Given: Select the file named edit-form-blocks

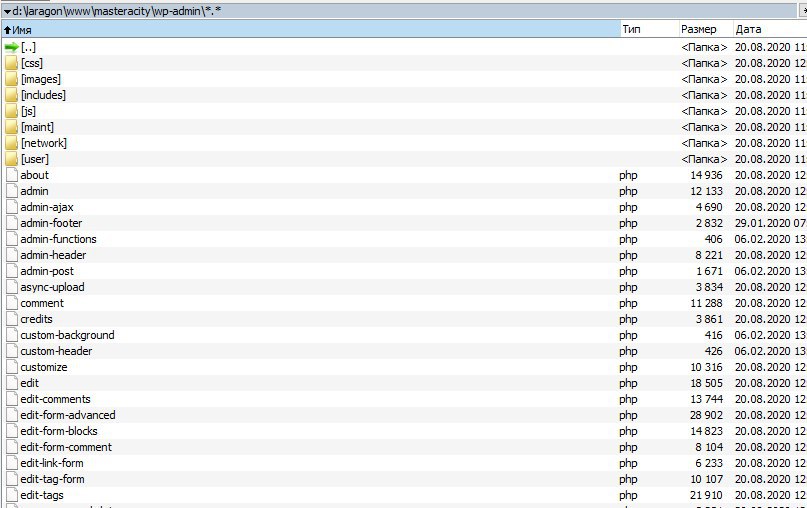Looking at the screenshot, I should 59,431.
